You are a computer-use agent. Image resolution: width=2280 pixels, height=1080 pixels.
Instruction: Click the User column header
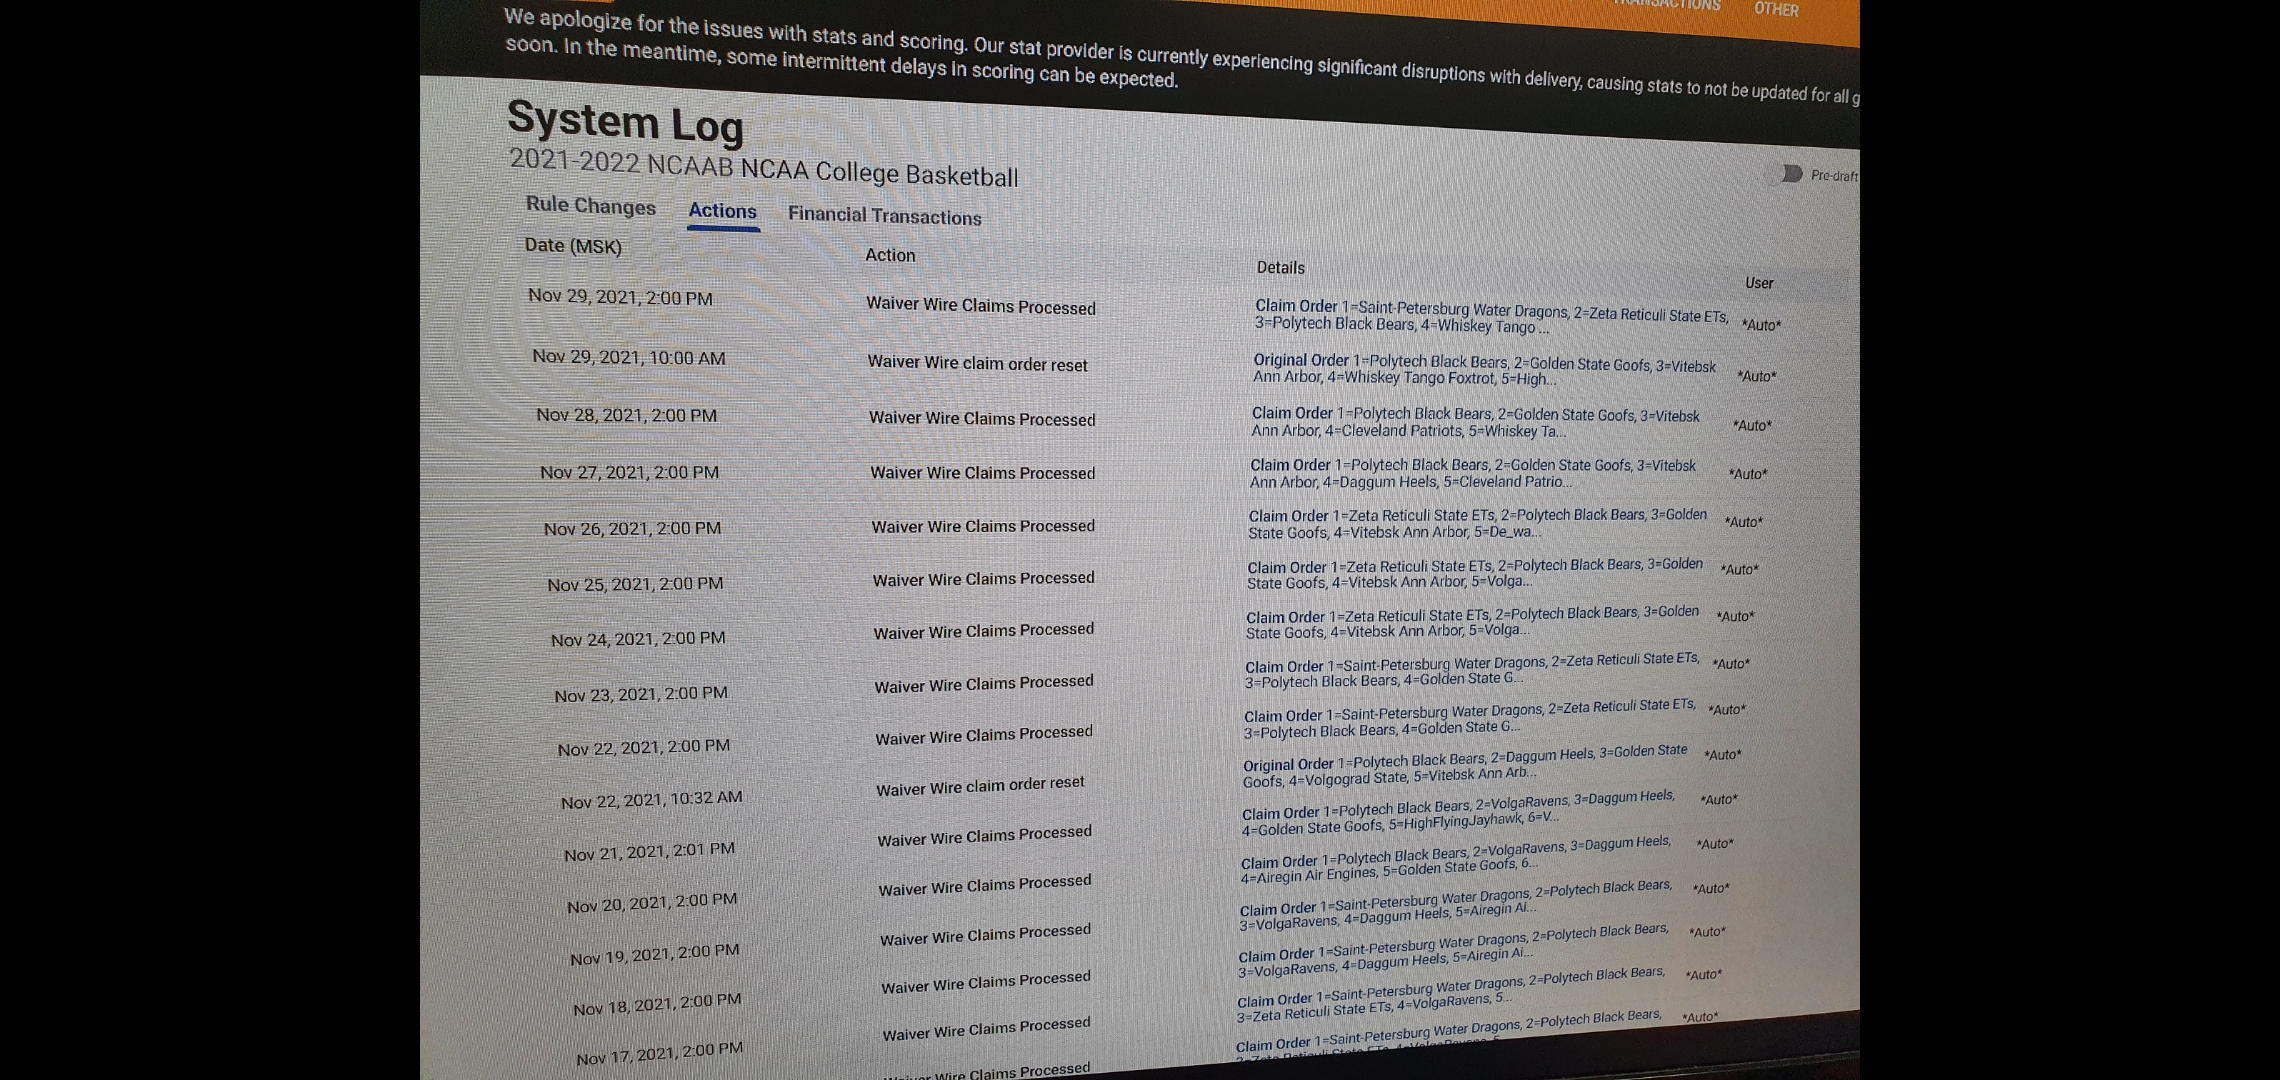click(1759, 283)
